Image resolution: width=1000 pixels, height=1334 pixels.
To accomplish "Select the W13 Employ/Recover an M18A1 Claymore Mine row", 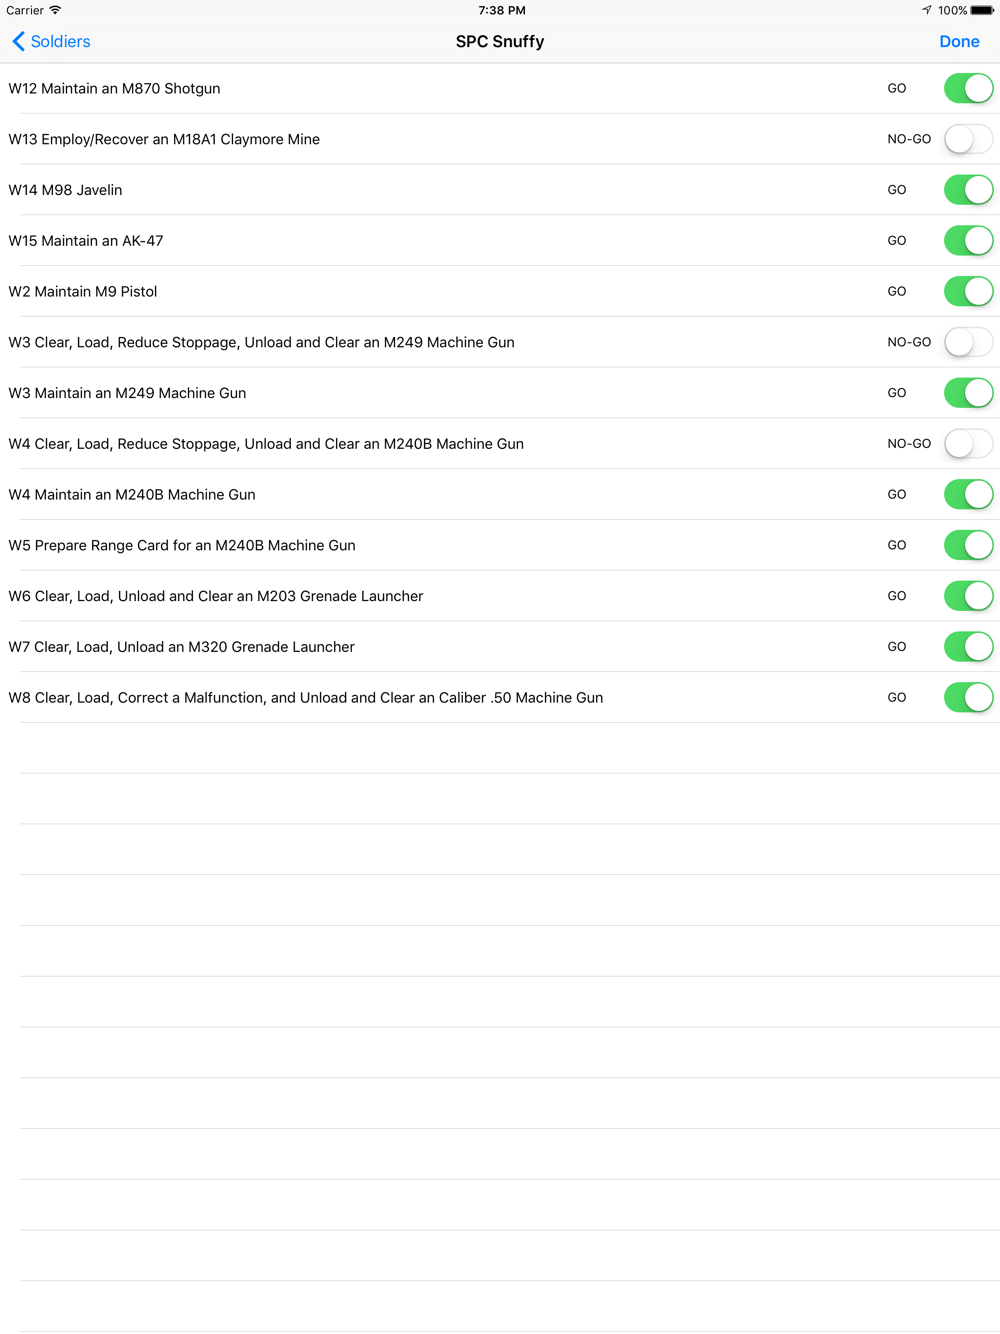I will pyautogui.click(x=500, y=139).
